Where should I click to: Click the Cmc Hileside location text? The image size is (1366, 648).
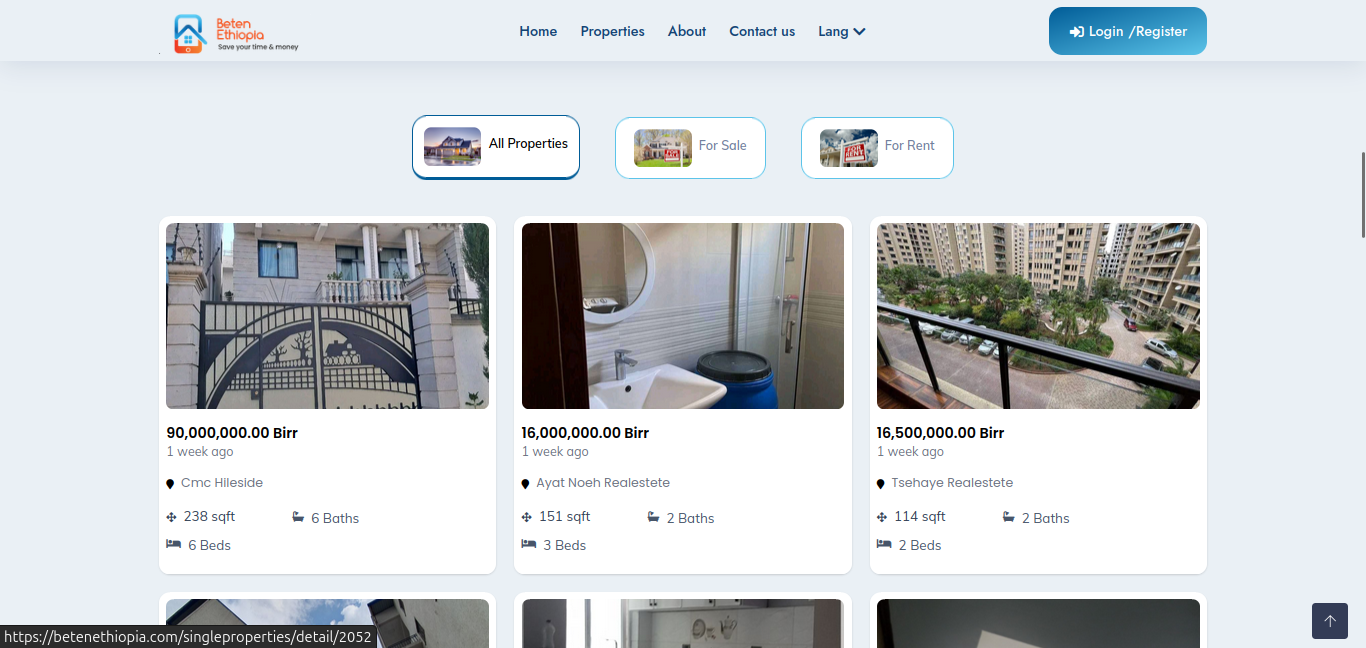222,483
